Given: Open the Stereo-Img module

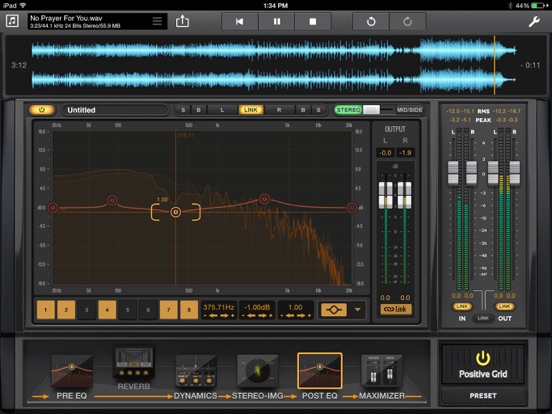Looking at the screenshot, I should (257, 371).
